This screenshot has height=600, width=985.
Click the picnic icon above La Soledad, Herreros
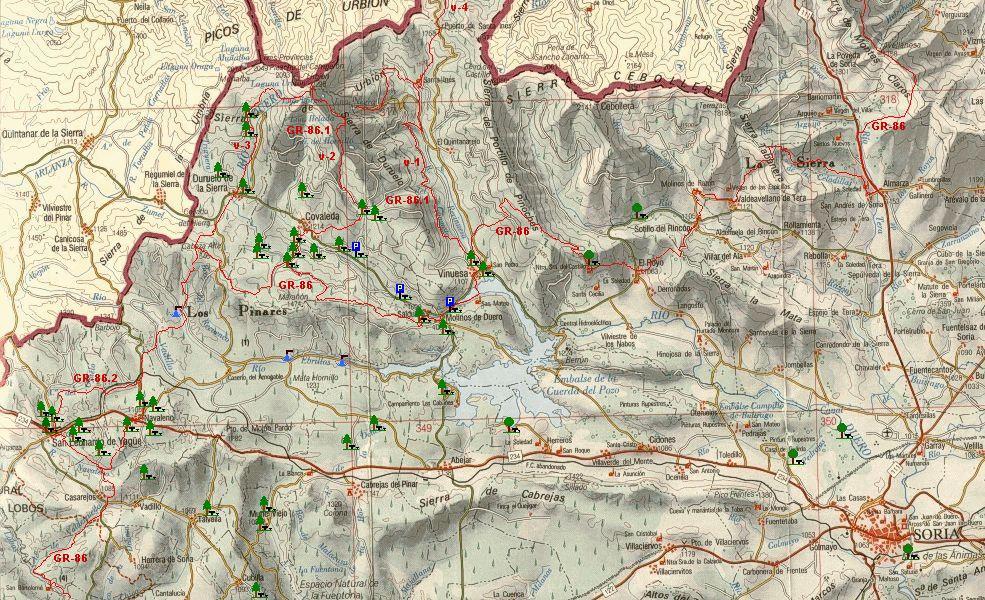pyautogui.click(x=510, y=424)
